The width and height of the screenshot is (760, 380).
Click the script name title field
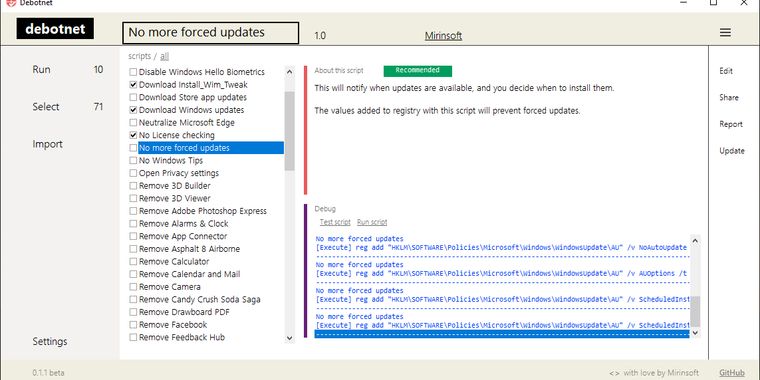210,33
